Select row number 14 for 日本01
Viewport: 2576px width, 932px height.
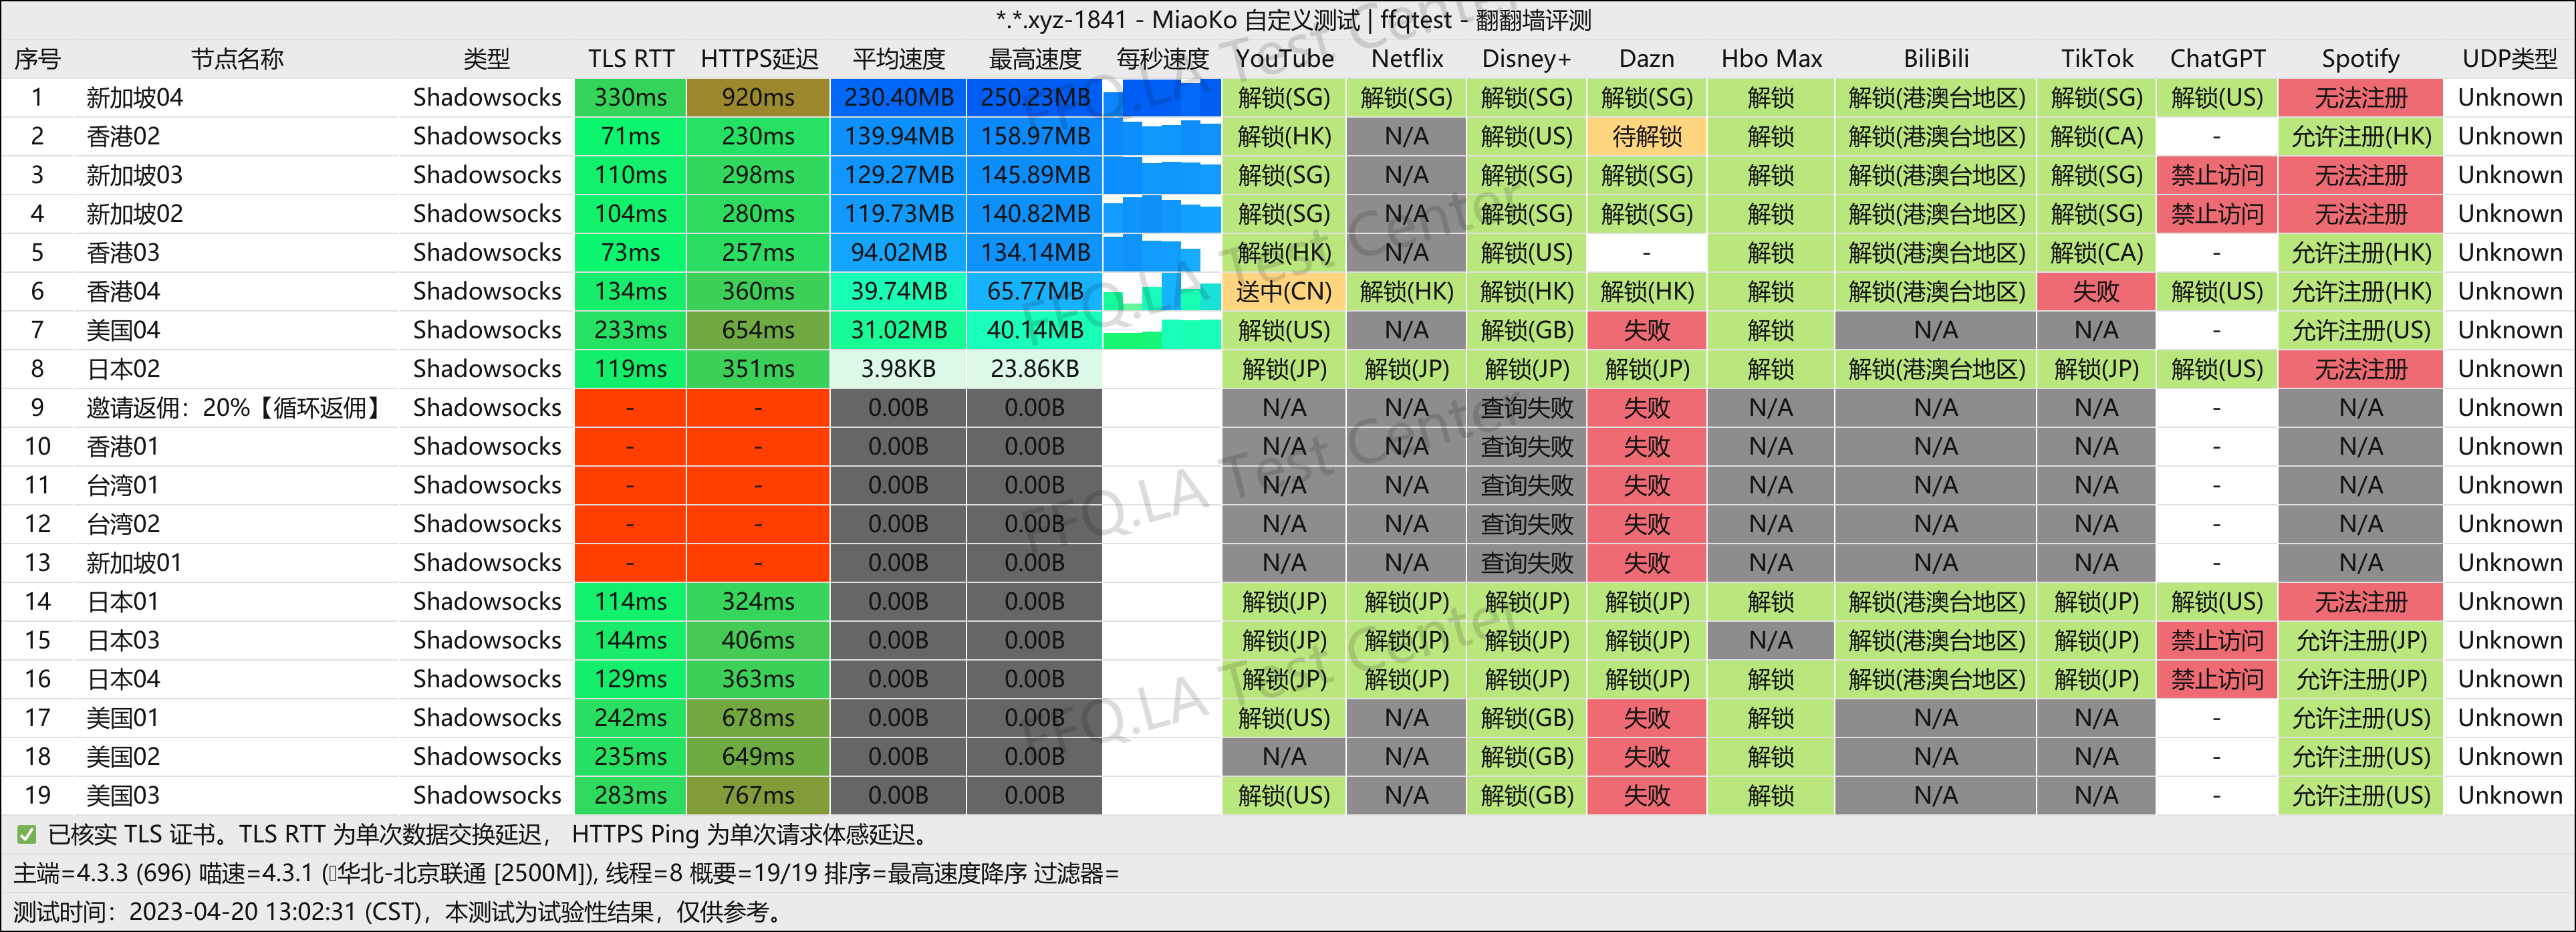point(38,601)
